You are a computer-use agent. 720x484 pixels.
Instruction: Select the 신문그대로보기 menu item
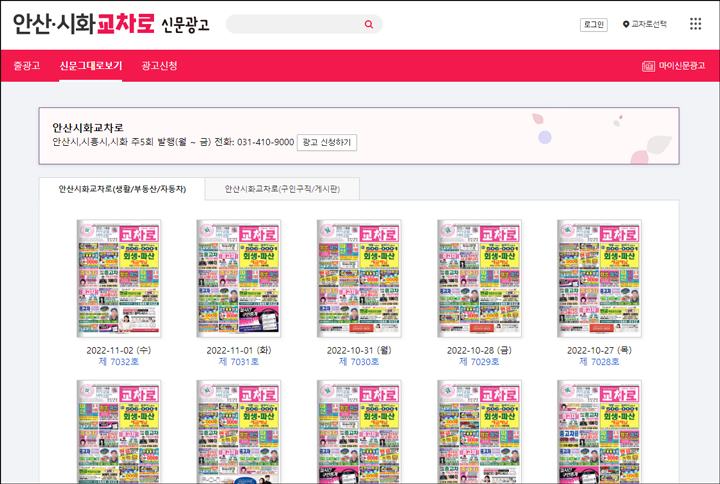(x=90, y=66)
